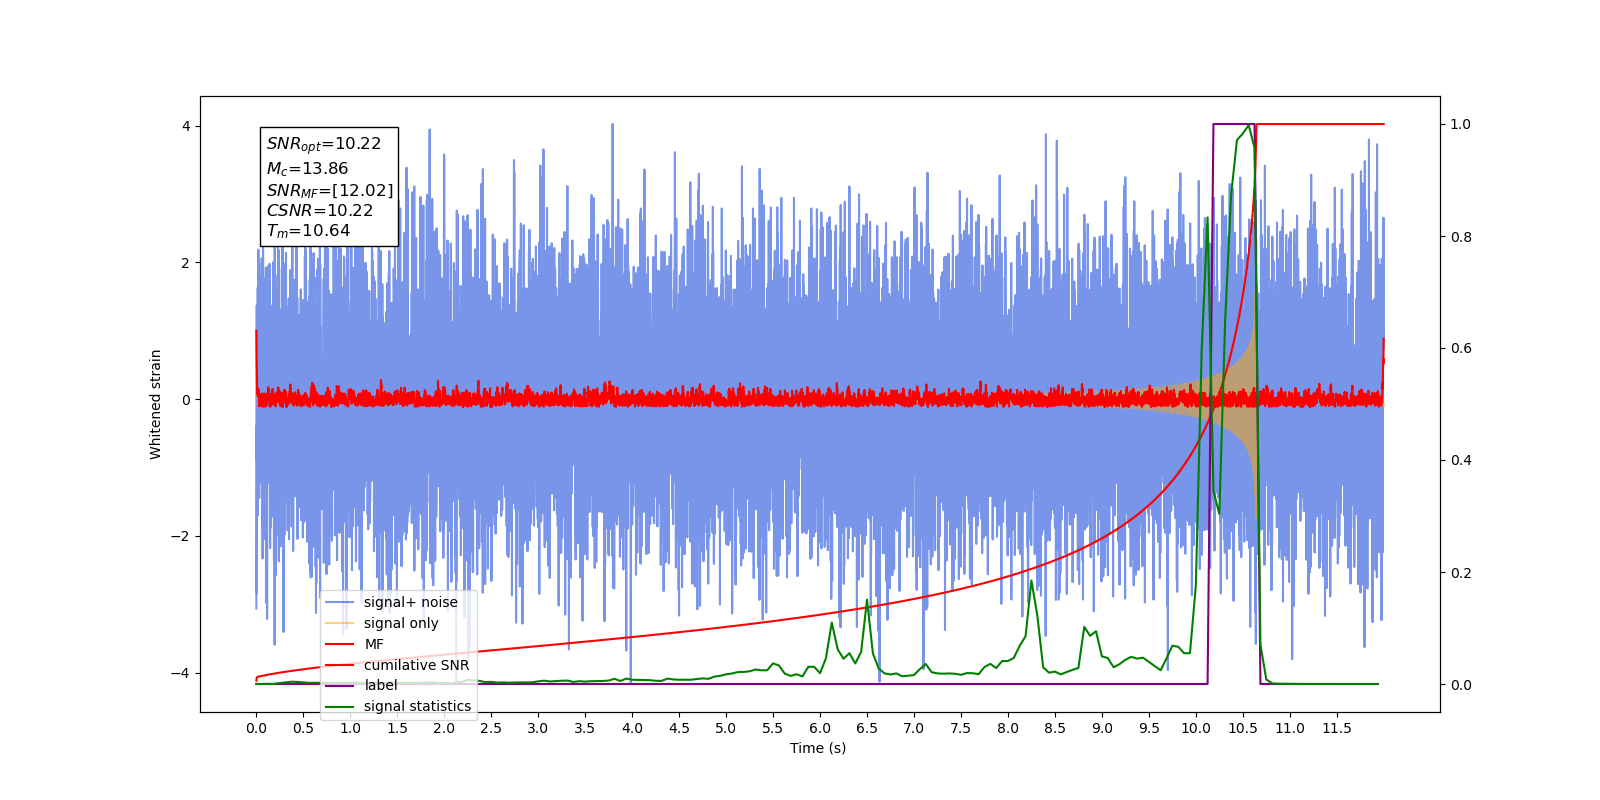Viewport: 1600px width, 800px height.
Task: Click the left axis tick label 2
Action: 186,263
